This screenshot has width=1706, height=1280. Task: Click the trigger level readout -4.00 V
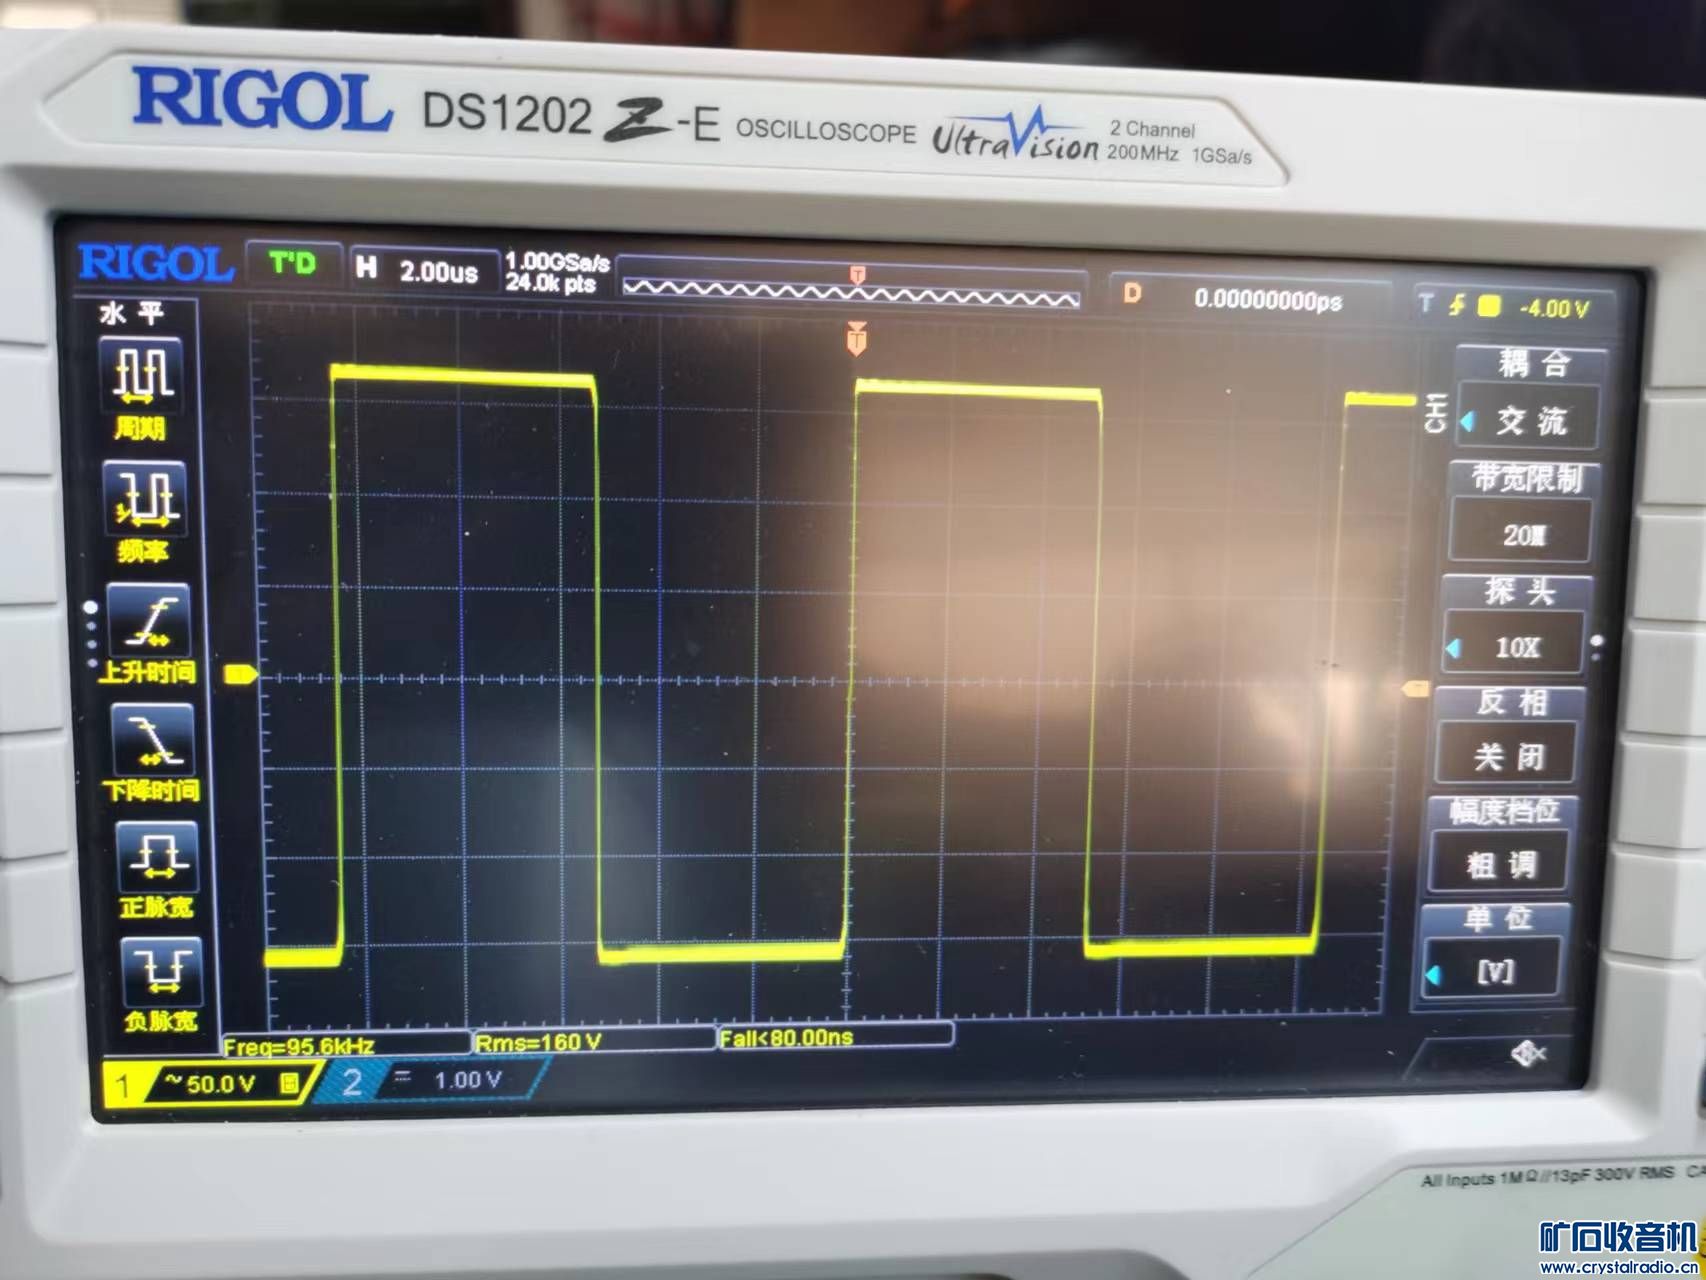pos(1554,309)
